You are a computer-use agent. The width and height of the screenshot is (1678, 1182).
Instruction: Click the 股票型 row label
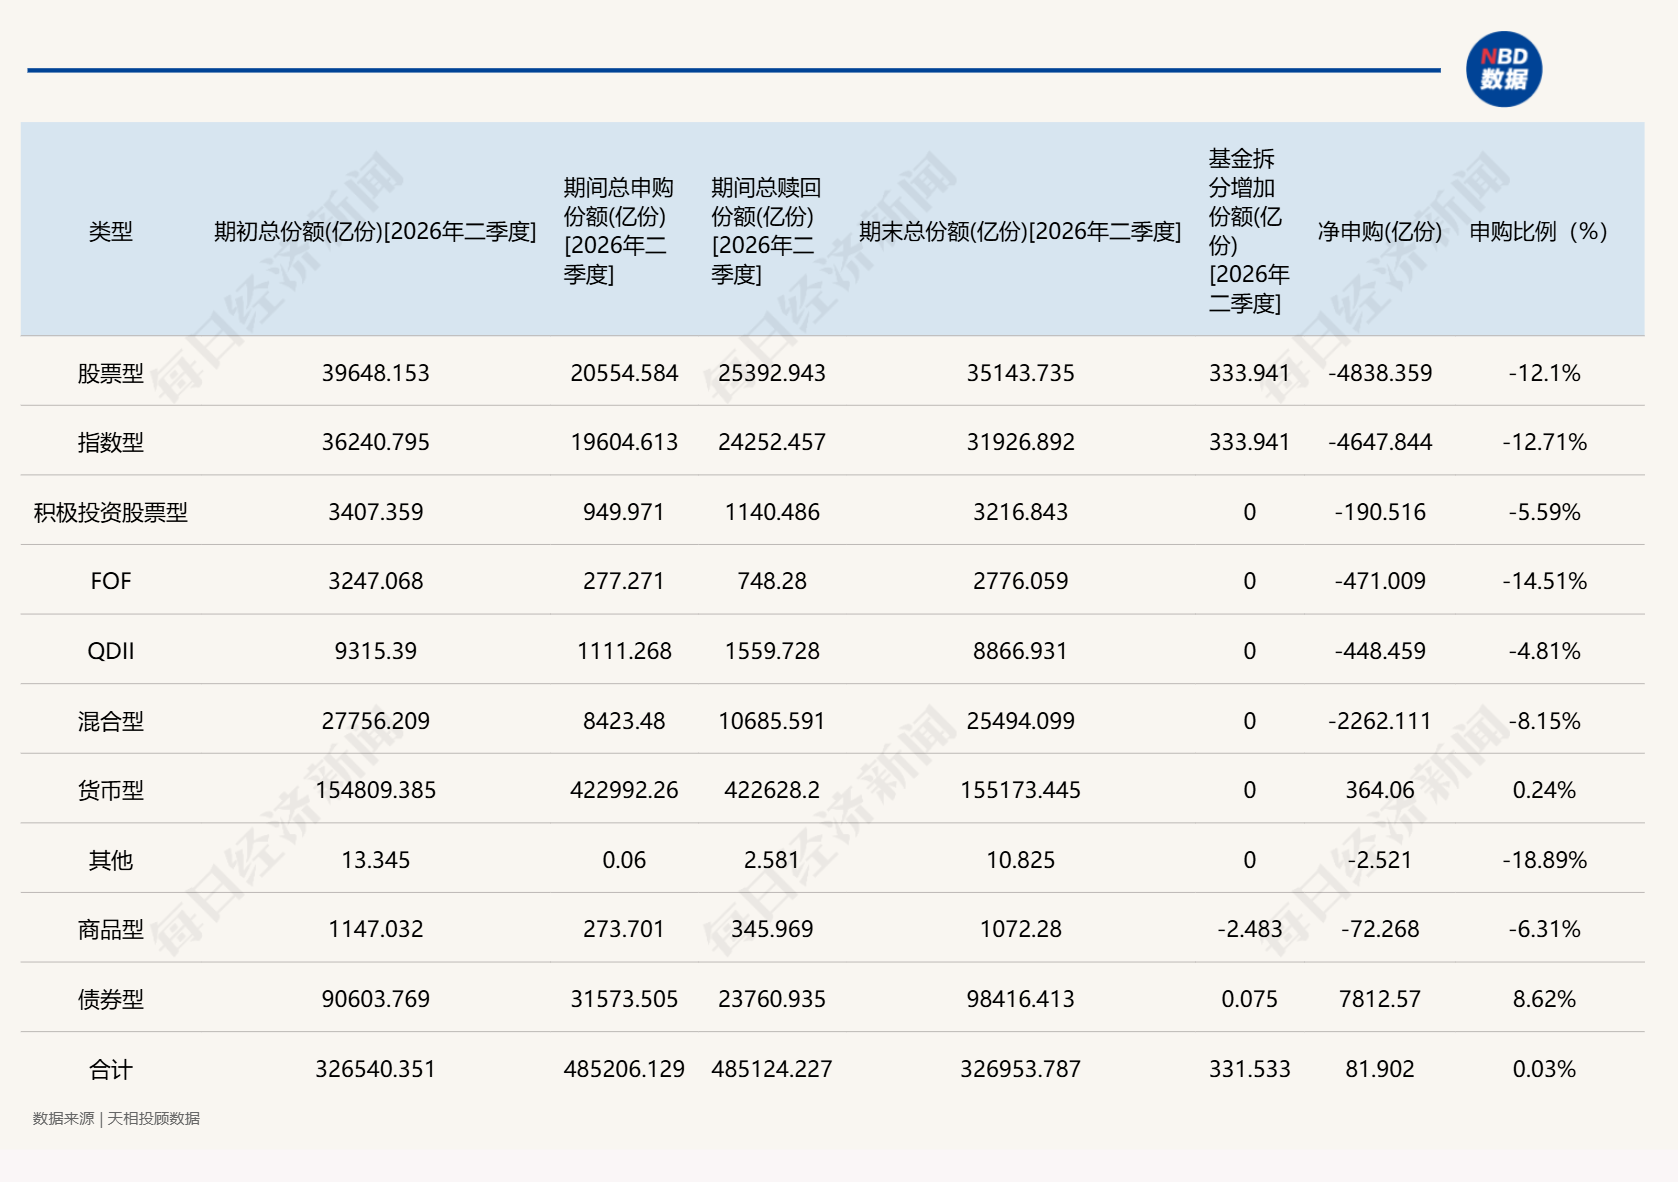click(x=111, y=373)
